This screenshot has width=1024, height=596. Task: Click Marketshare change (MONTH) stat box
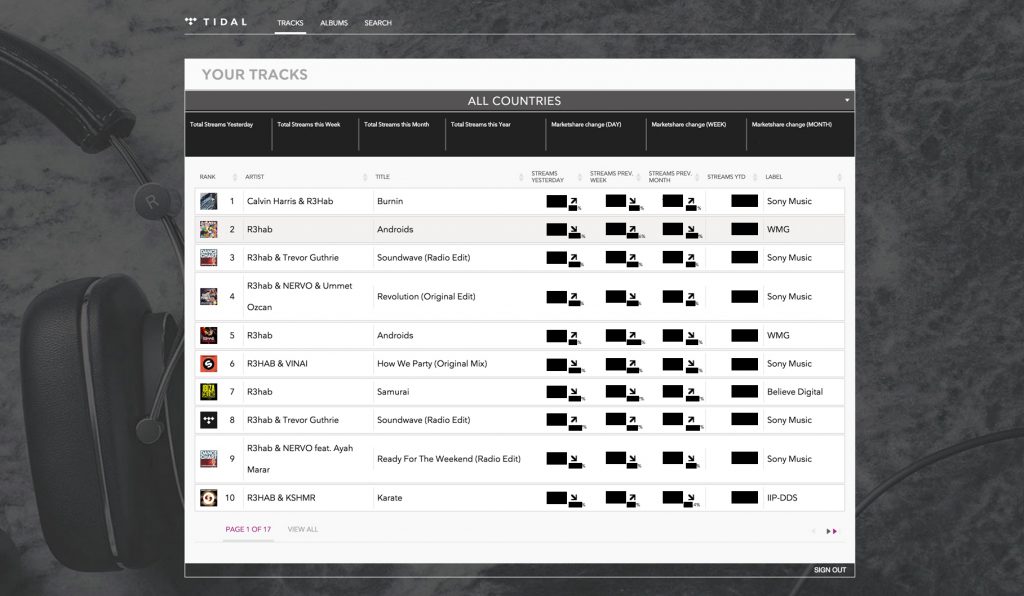coord(800,134)
